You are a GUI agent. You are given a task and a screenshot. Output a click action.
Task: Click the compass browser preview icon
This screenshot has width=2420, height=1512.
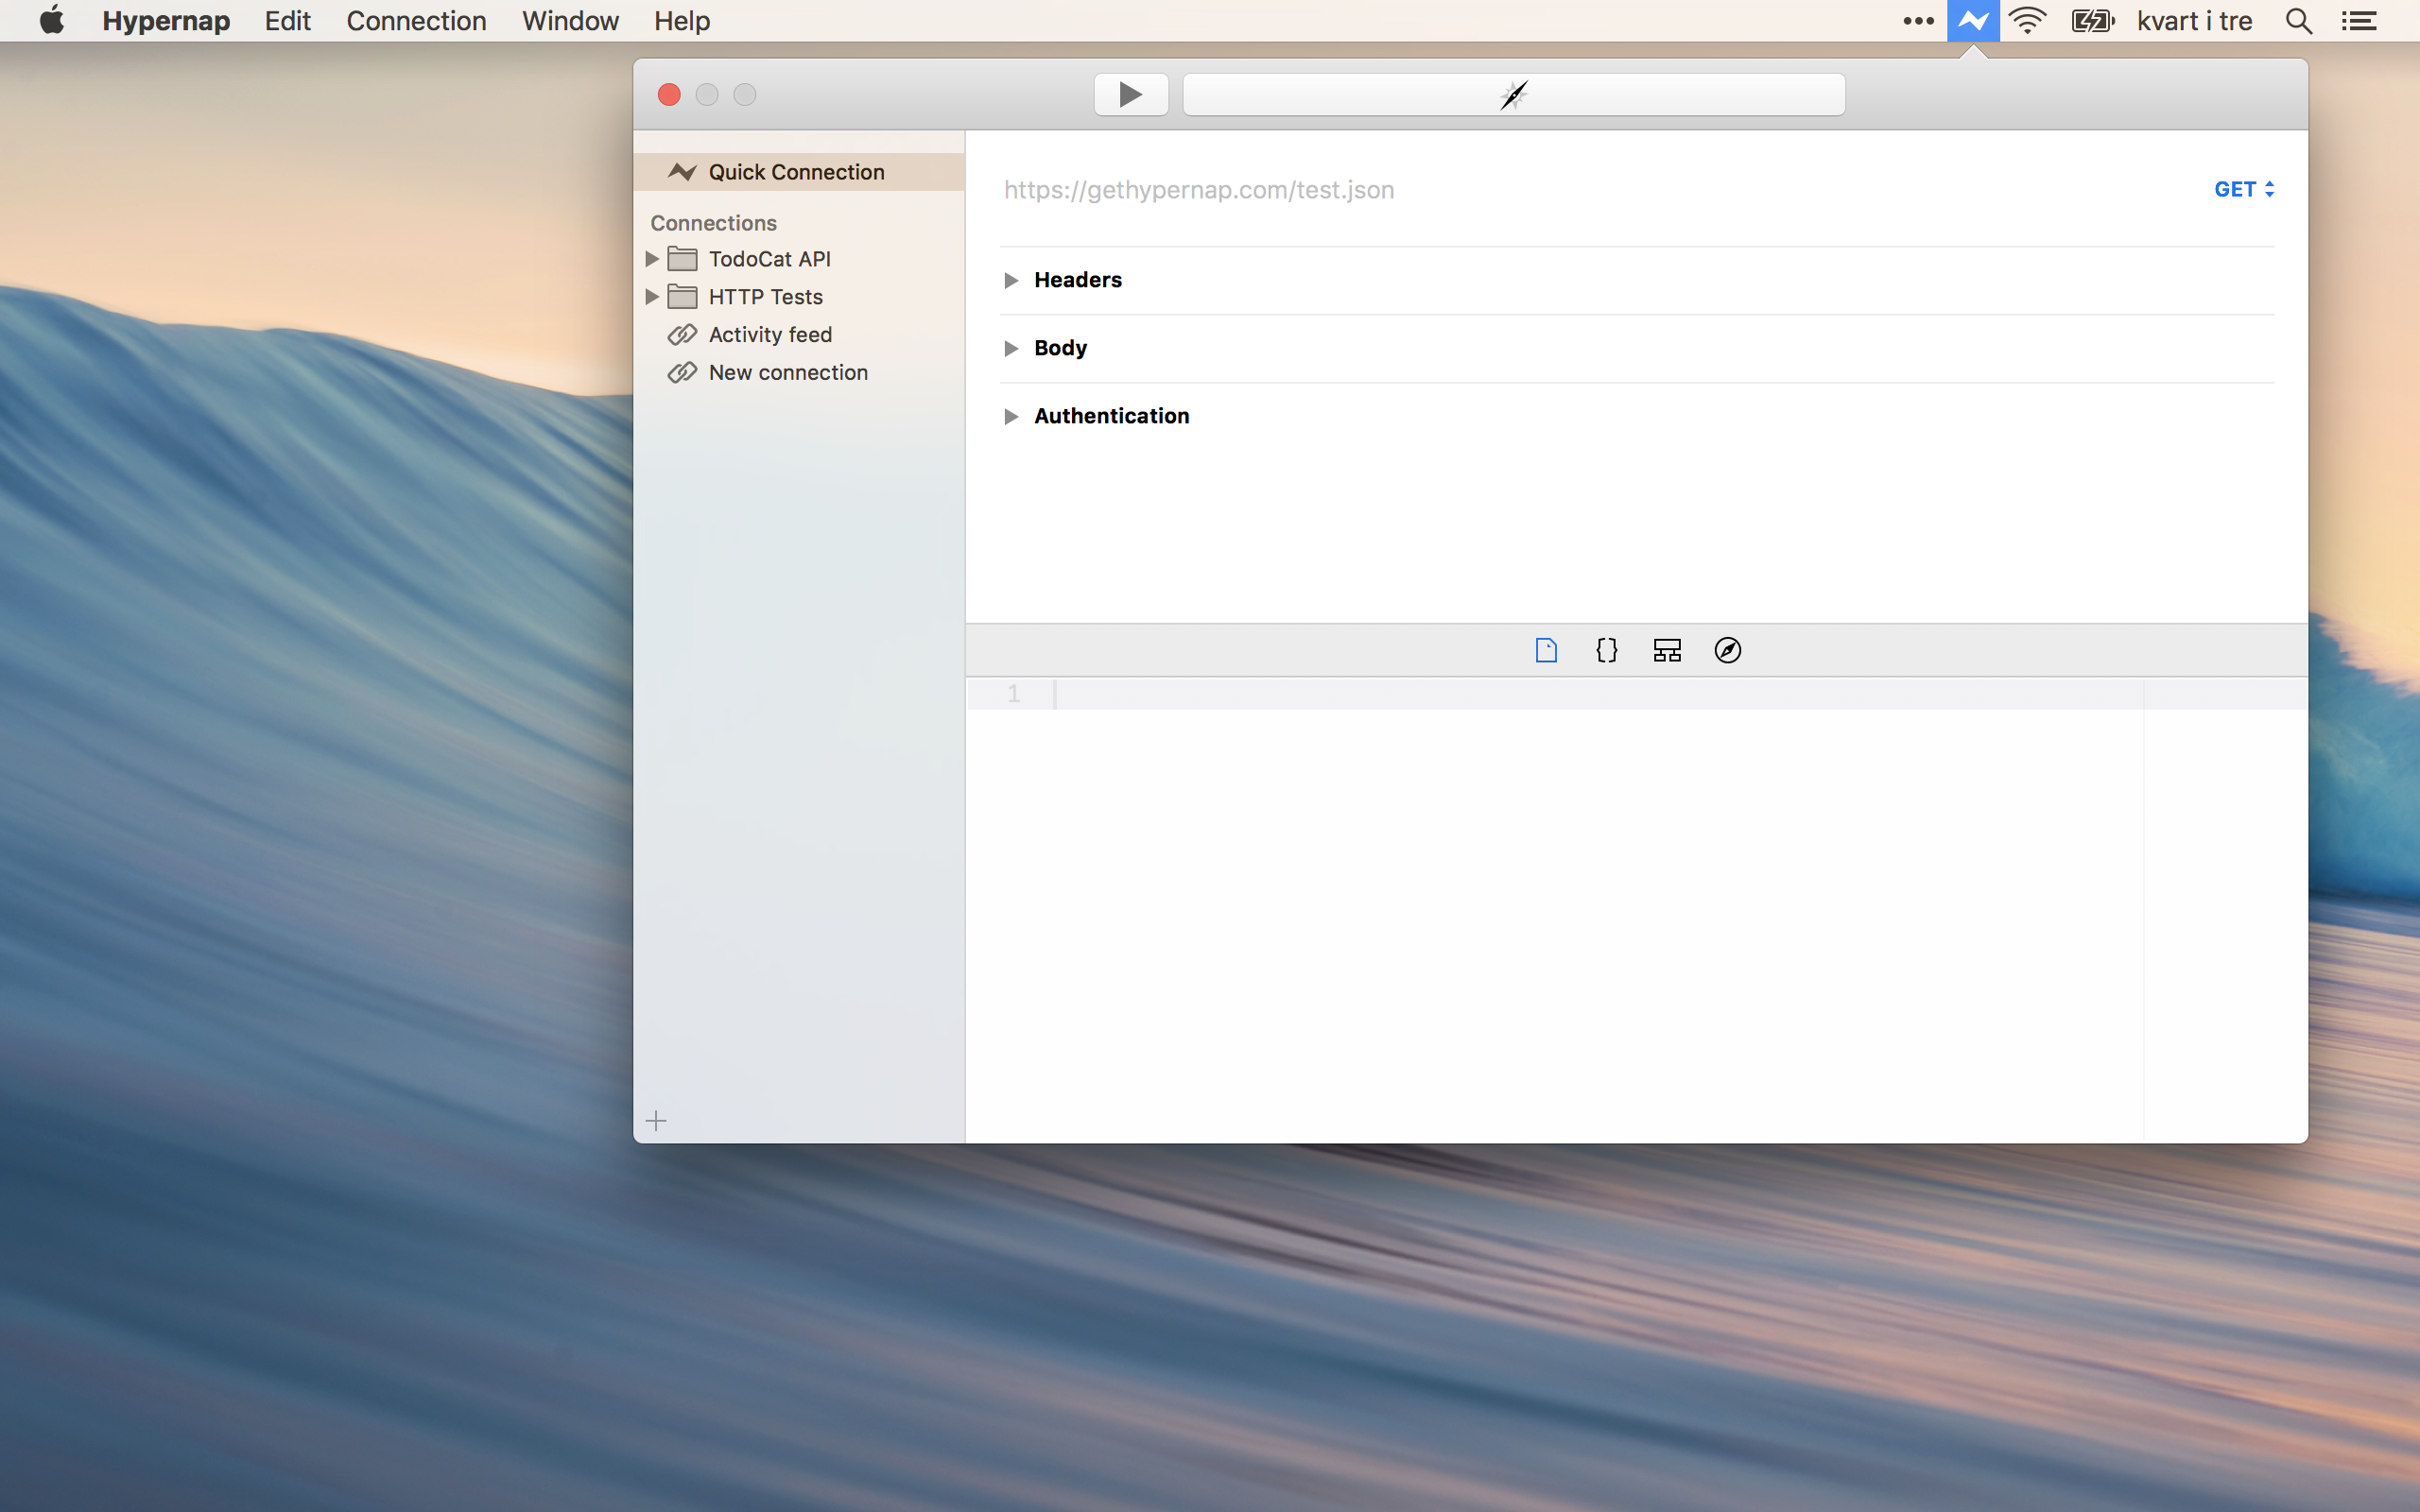tap(1727, 651)
